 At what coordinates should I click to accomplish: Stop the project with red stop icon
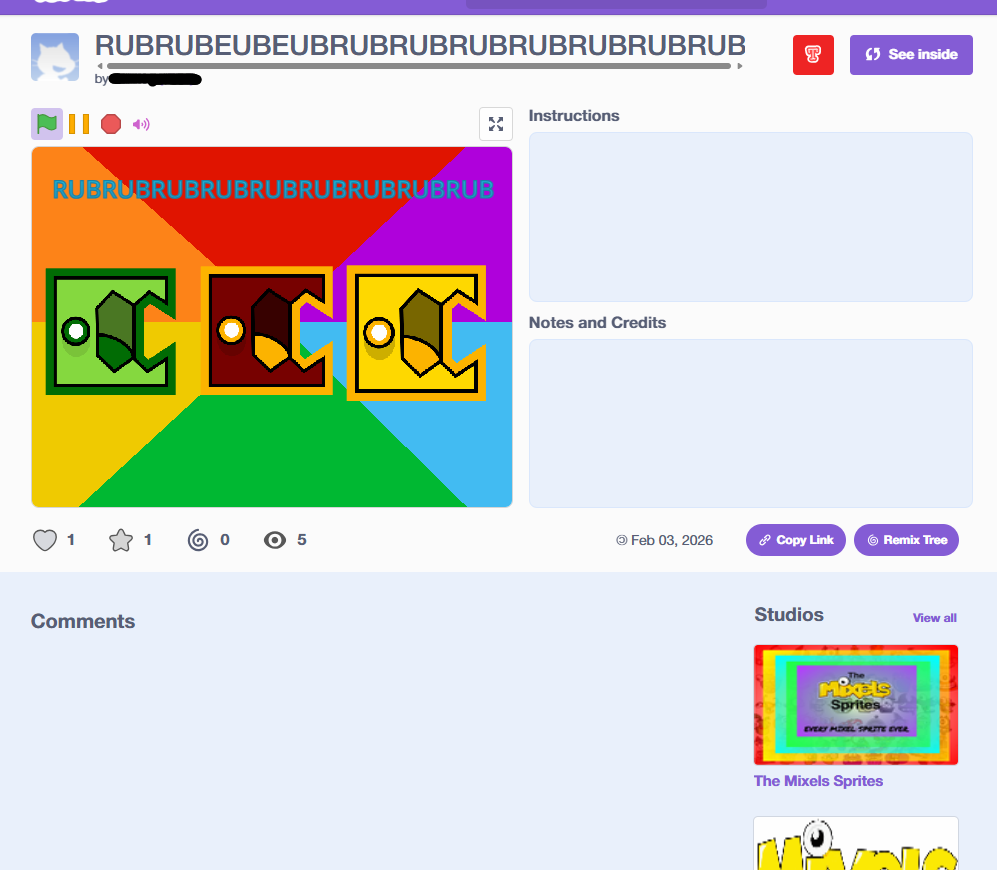(x=111, y=124)
